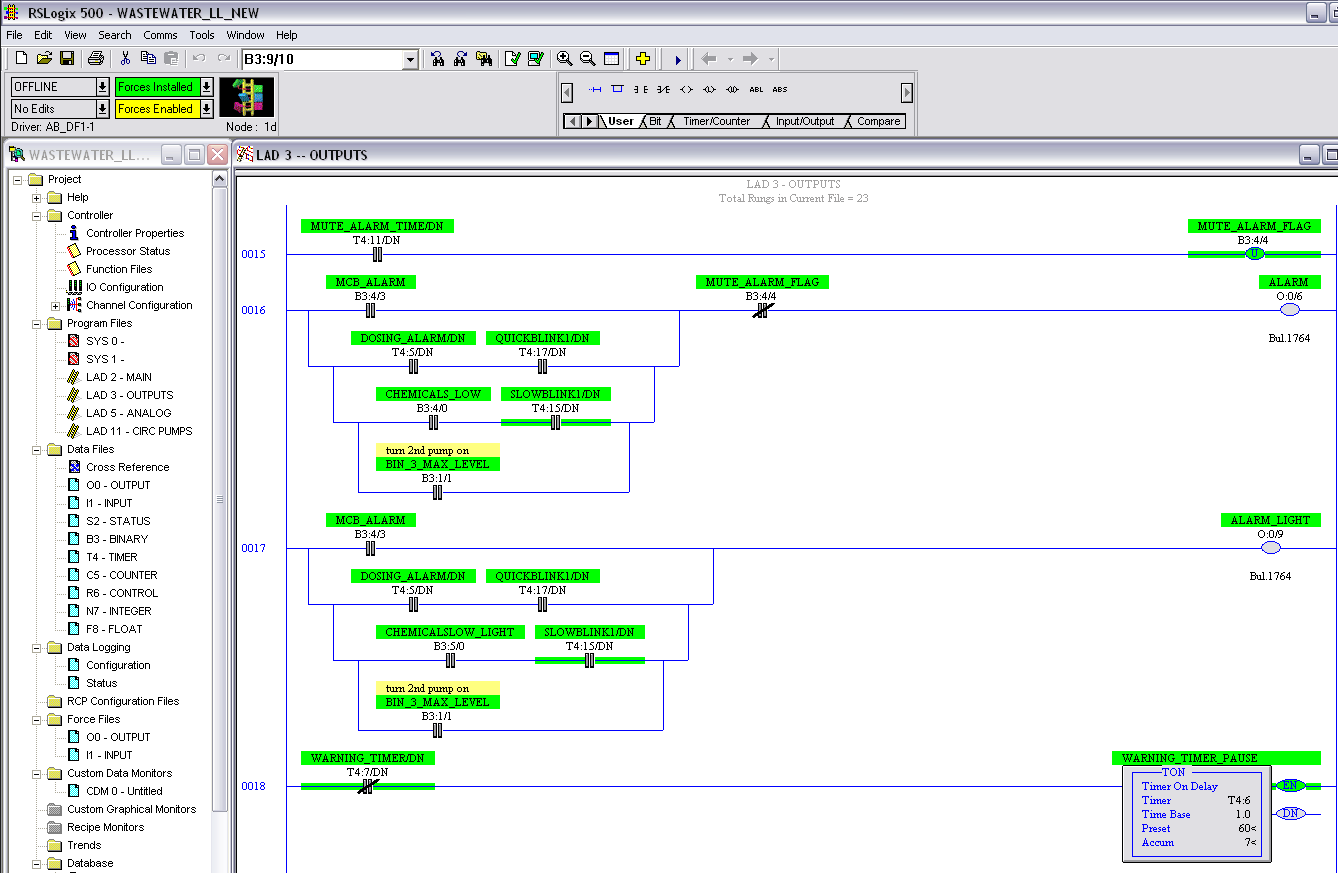This screenshot has height=873, width=1338.
Task: Select MUTE_ALARM_FLAG contact in rung 0016
Action: click(761, 310)
